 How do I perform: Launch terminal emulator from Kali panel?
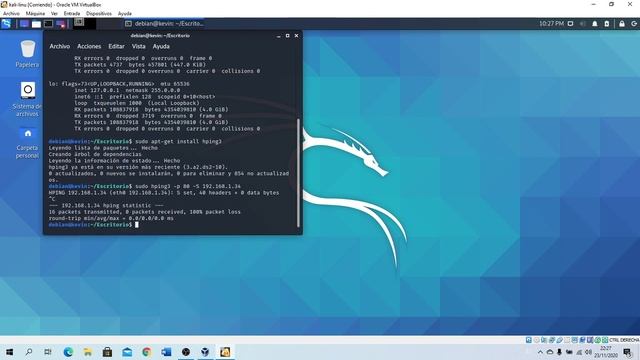pyautogui.click(x=48, y=24)
